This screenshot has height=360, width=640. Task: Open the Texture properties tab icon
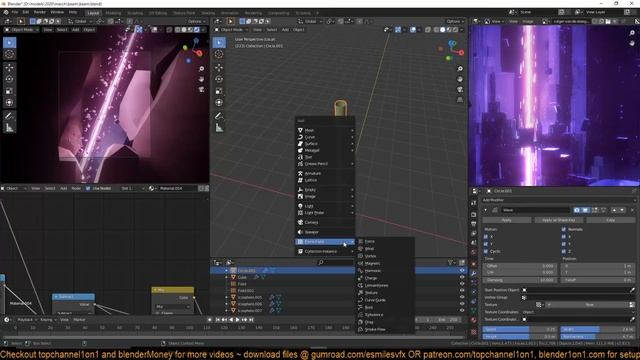pyautogui.click(x=473, y=332)
